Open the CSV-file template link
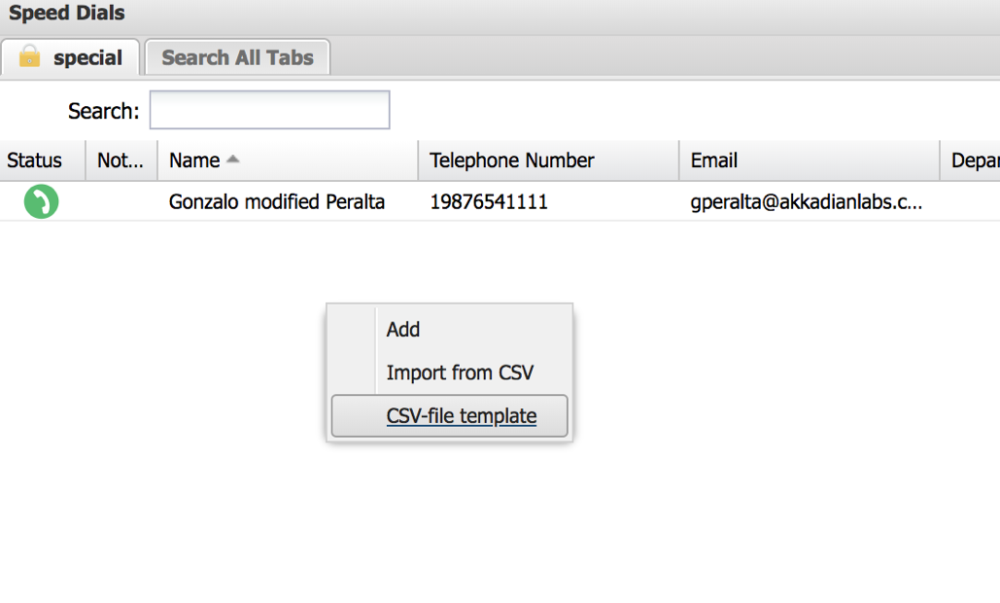1000x603 pixels. point(461,416)
